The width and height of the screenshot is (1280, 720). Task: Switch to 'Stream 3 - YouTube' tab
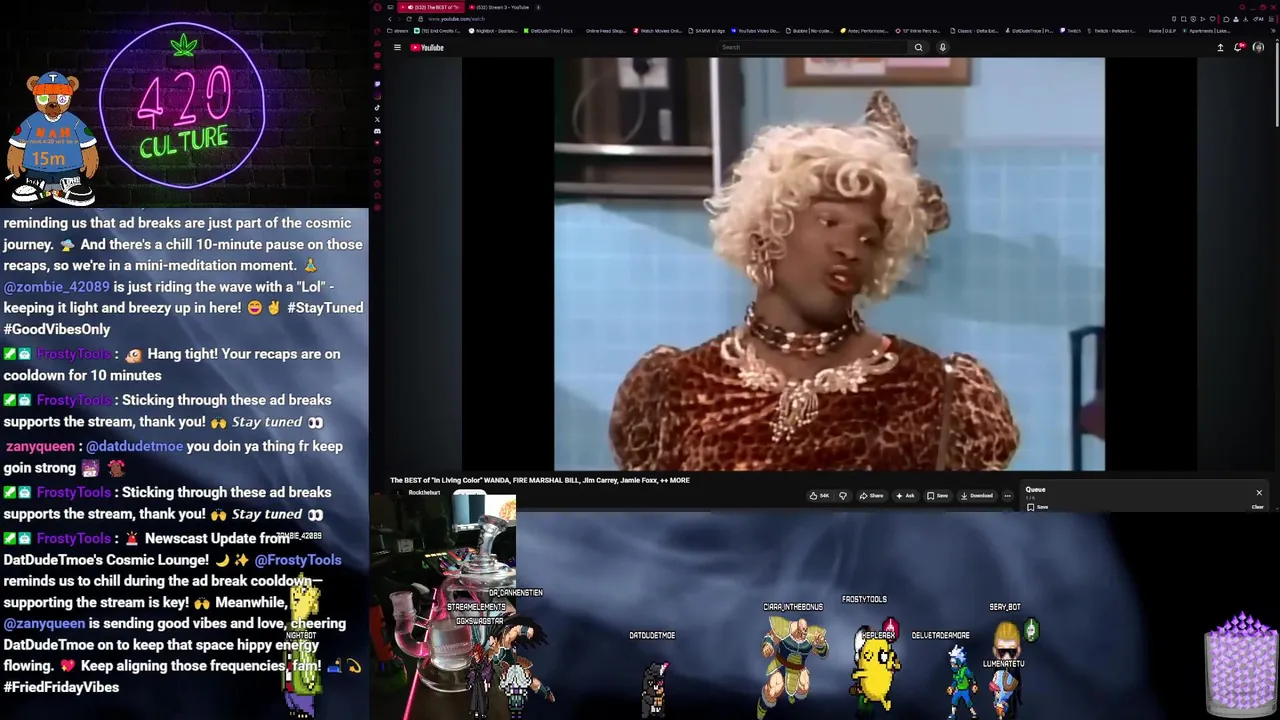499,7
